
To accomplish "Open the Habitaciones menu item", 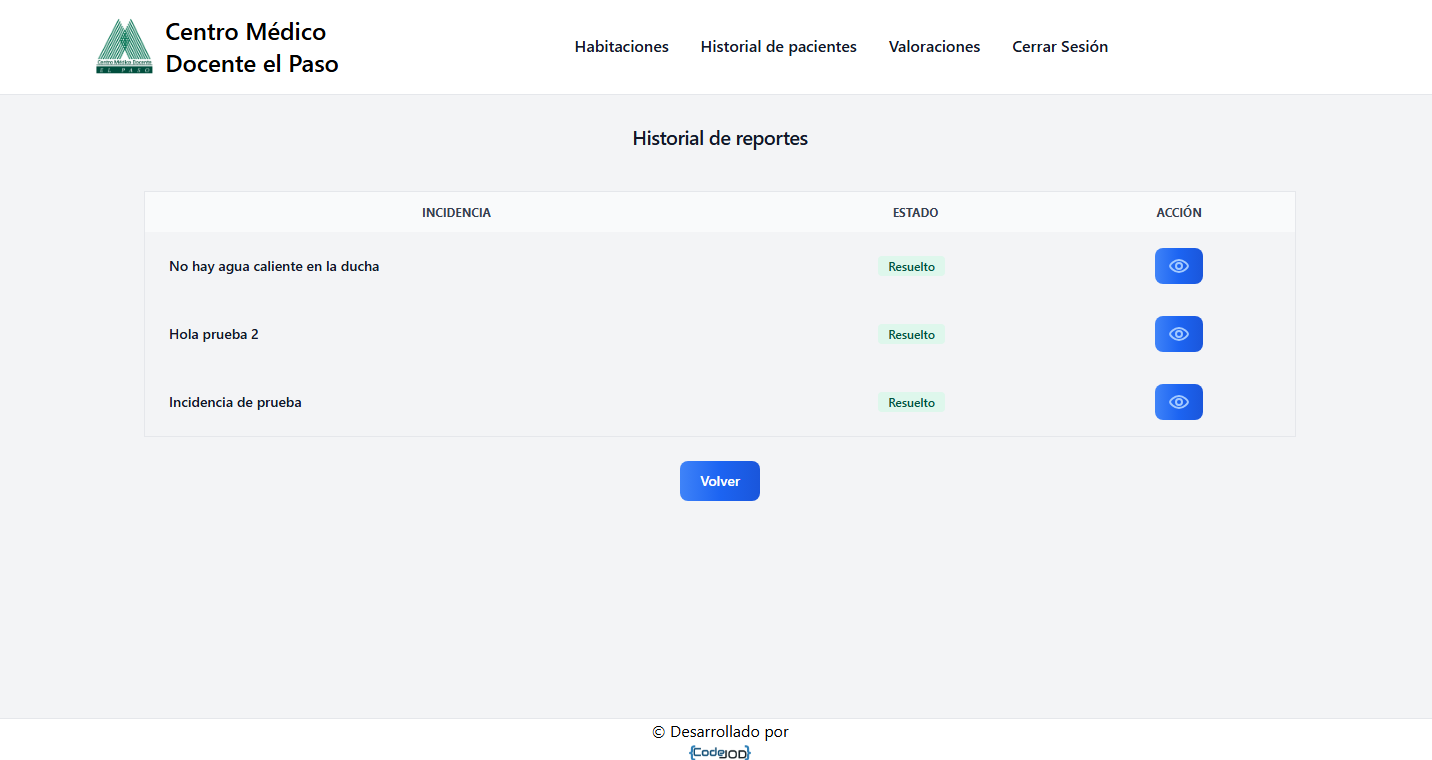I will 621,47.
